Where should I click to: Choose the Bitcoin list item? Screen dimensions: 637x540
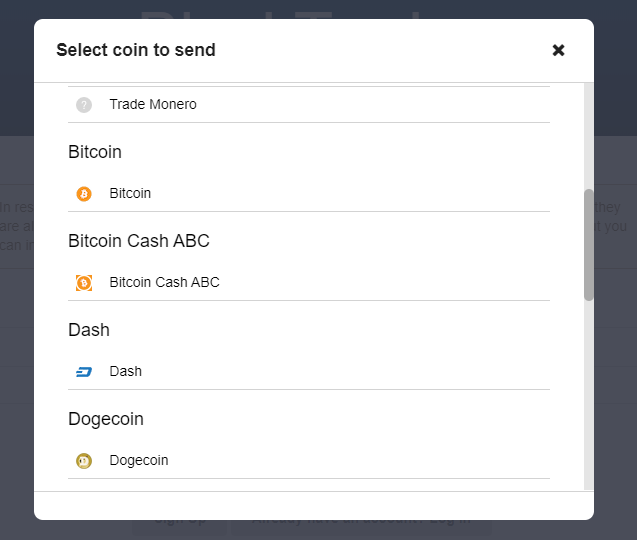[309, 193]
